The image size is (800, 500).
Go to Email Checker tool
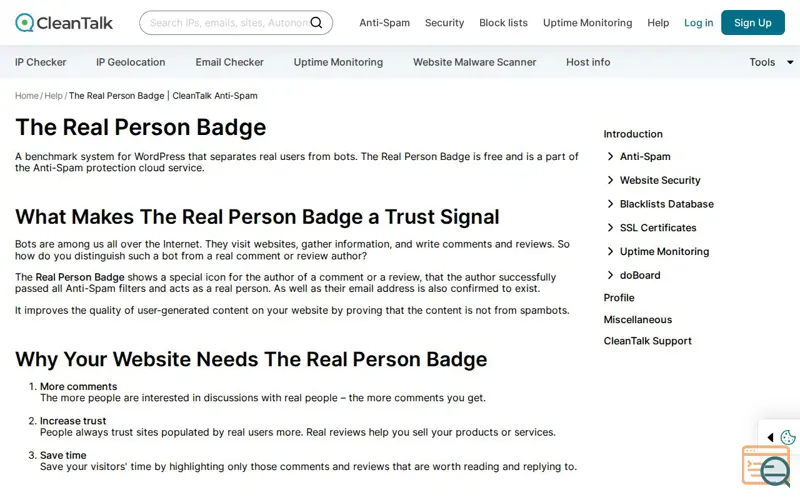click(x=230, y=62)
